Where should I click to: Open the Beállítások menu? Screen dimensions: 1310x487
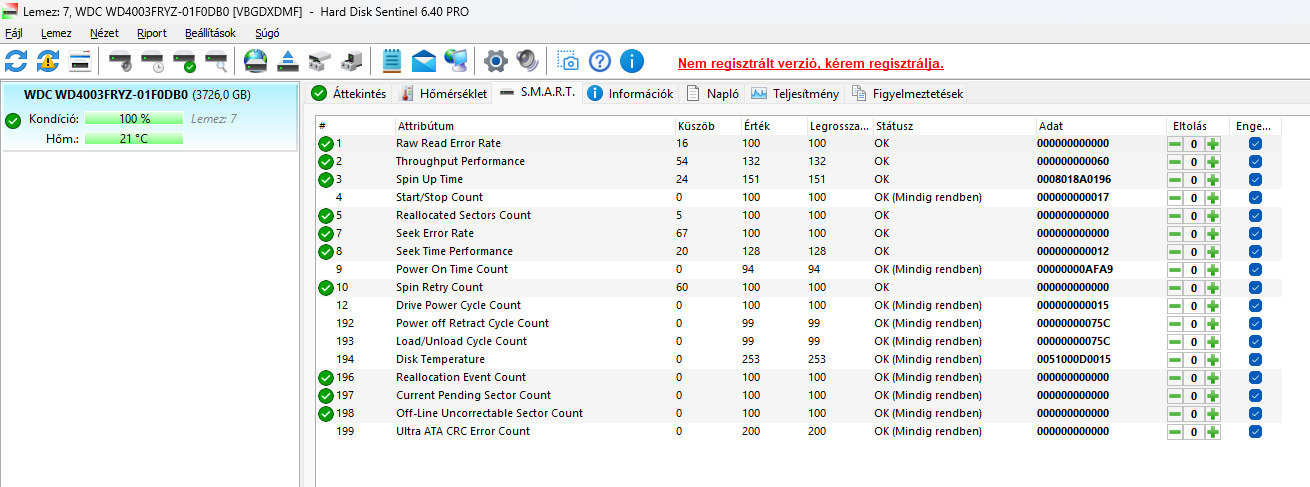pyautogui.click(x=210, y=33)
